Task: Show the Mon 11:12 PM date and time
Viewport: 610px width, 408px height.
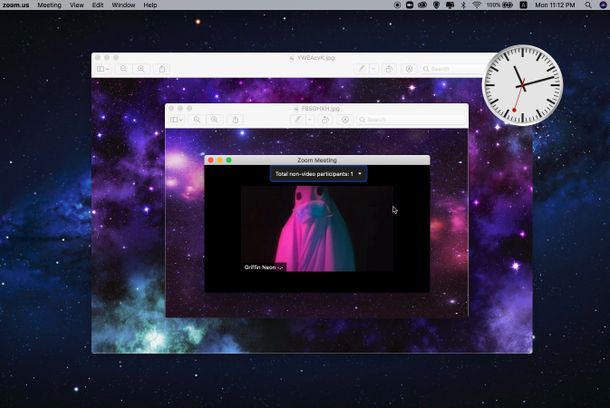Action: click(x=555, y=5)
